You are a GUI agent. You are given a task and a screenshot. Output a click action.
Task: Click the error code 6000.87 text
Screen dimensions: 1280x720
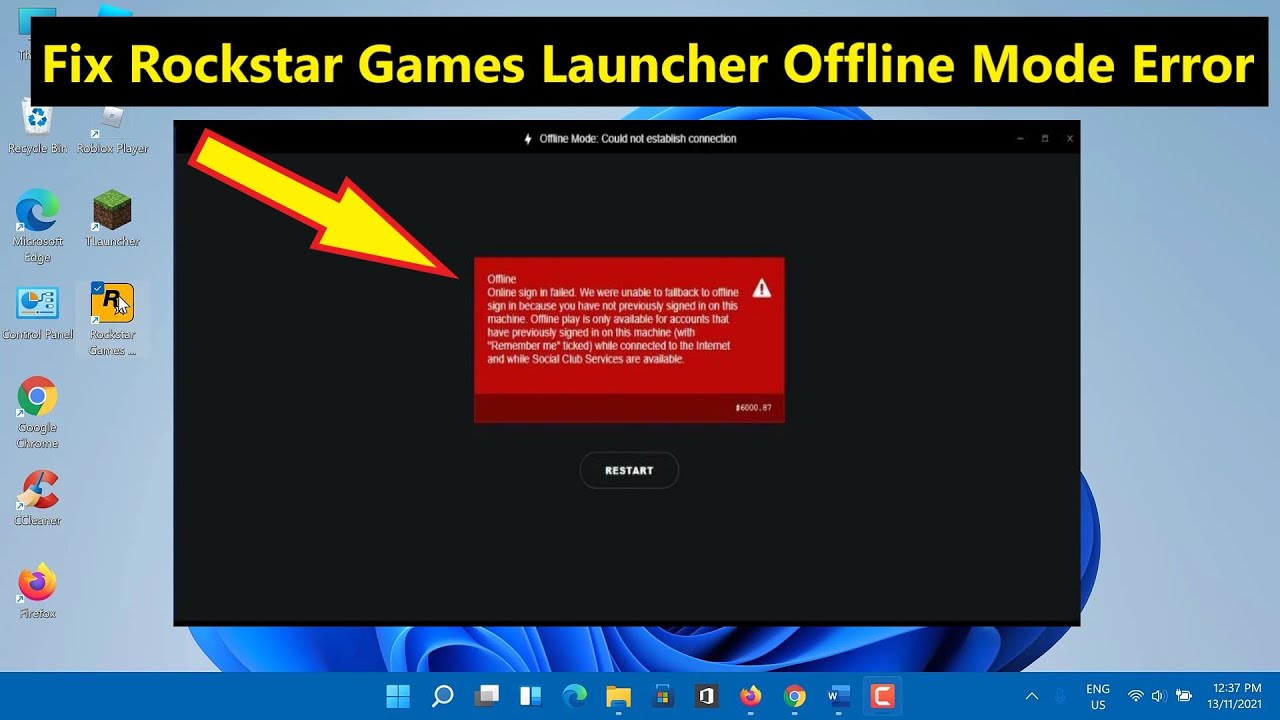753,408
